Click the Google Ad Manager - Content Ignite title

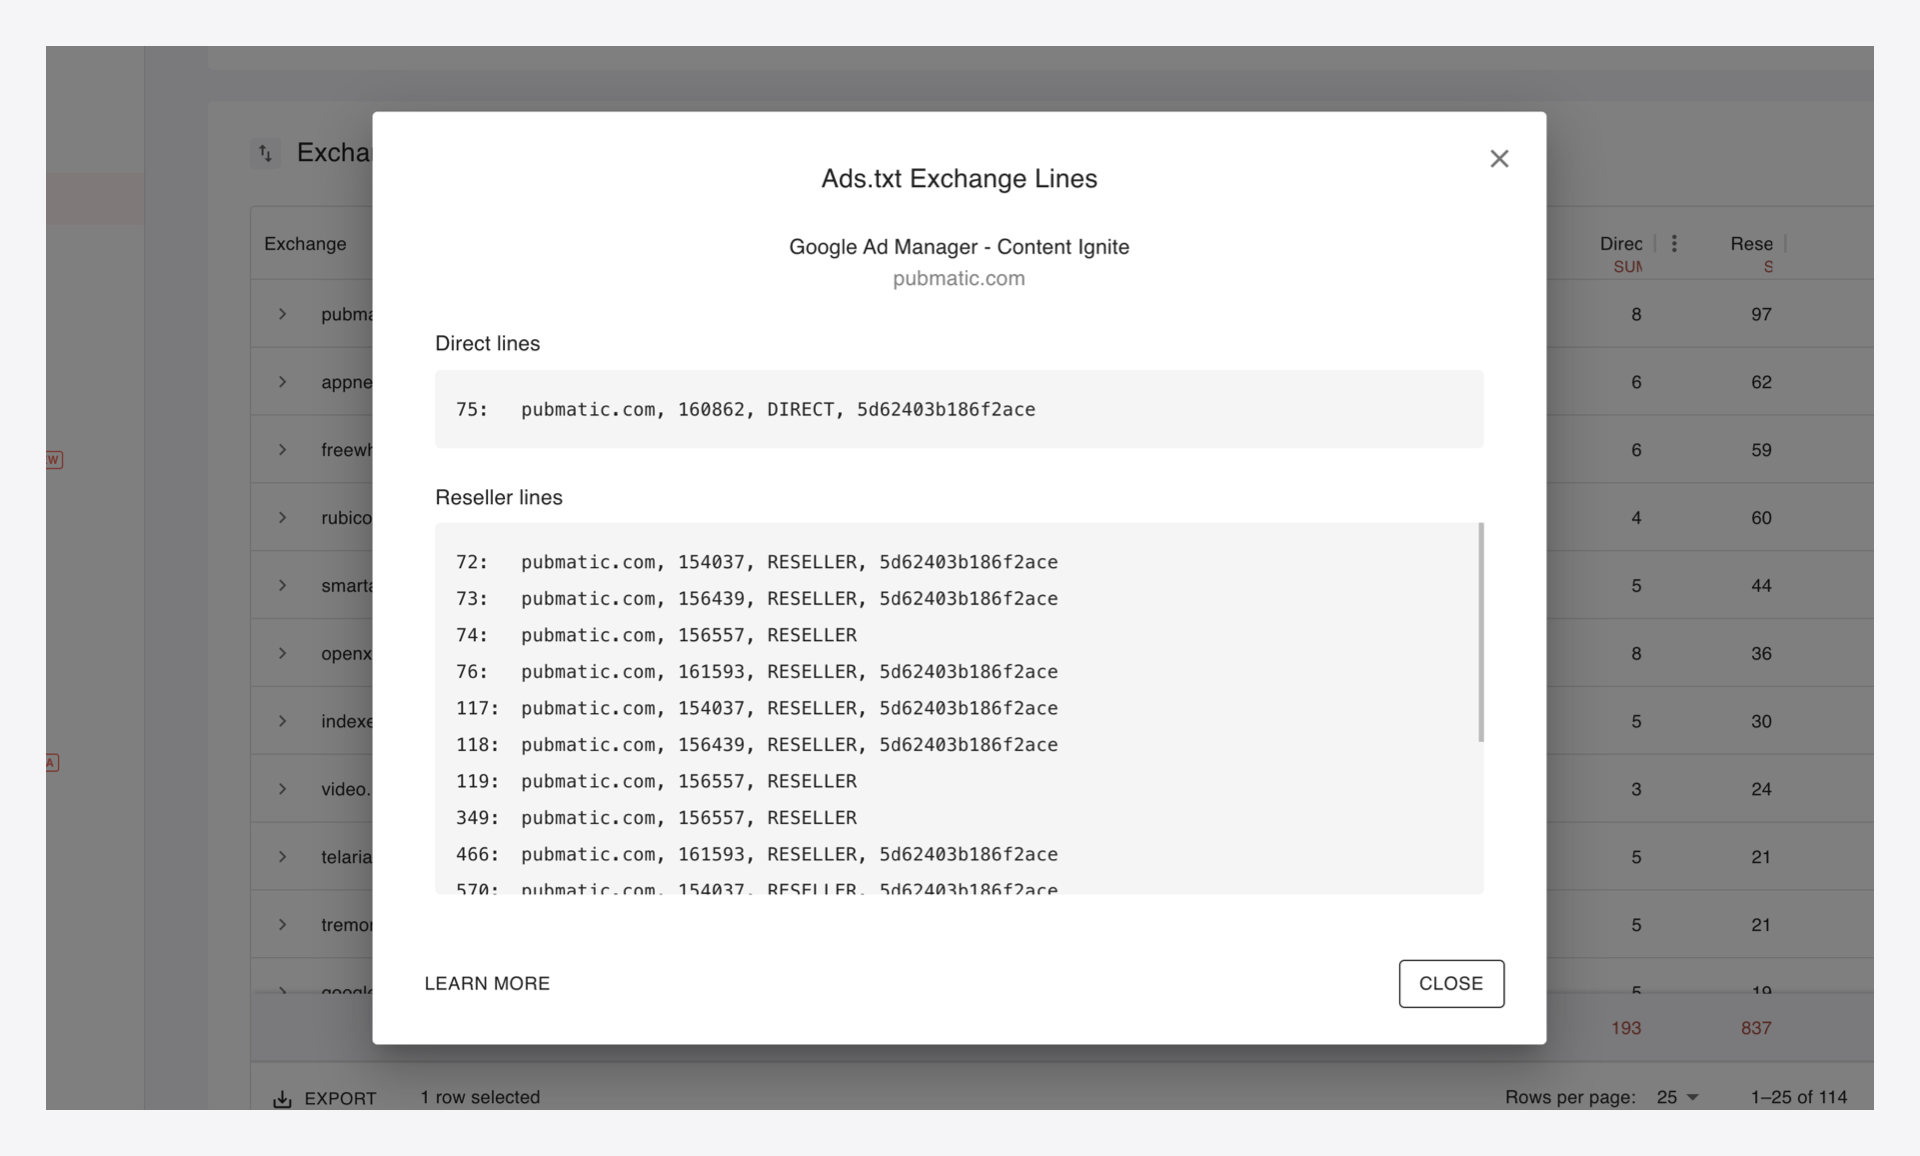959,247
